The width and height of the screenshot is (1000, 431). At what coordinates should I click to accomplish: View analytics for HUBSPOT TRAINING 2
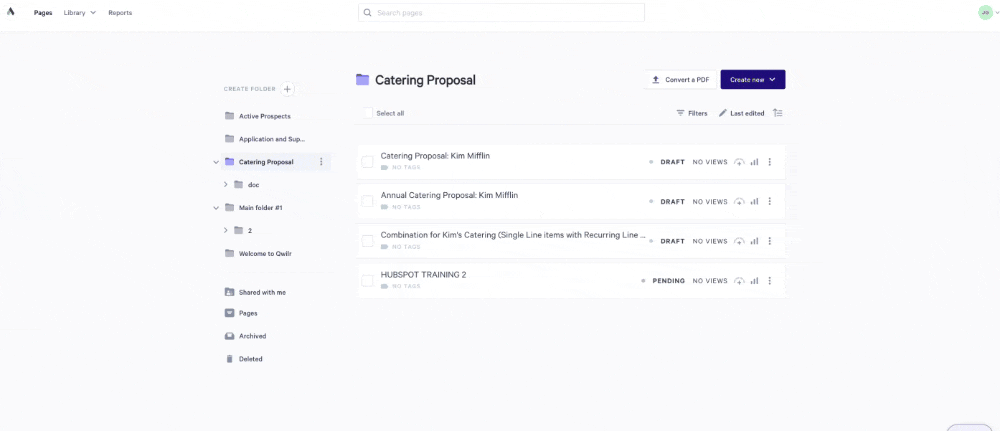click(754, 281)
